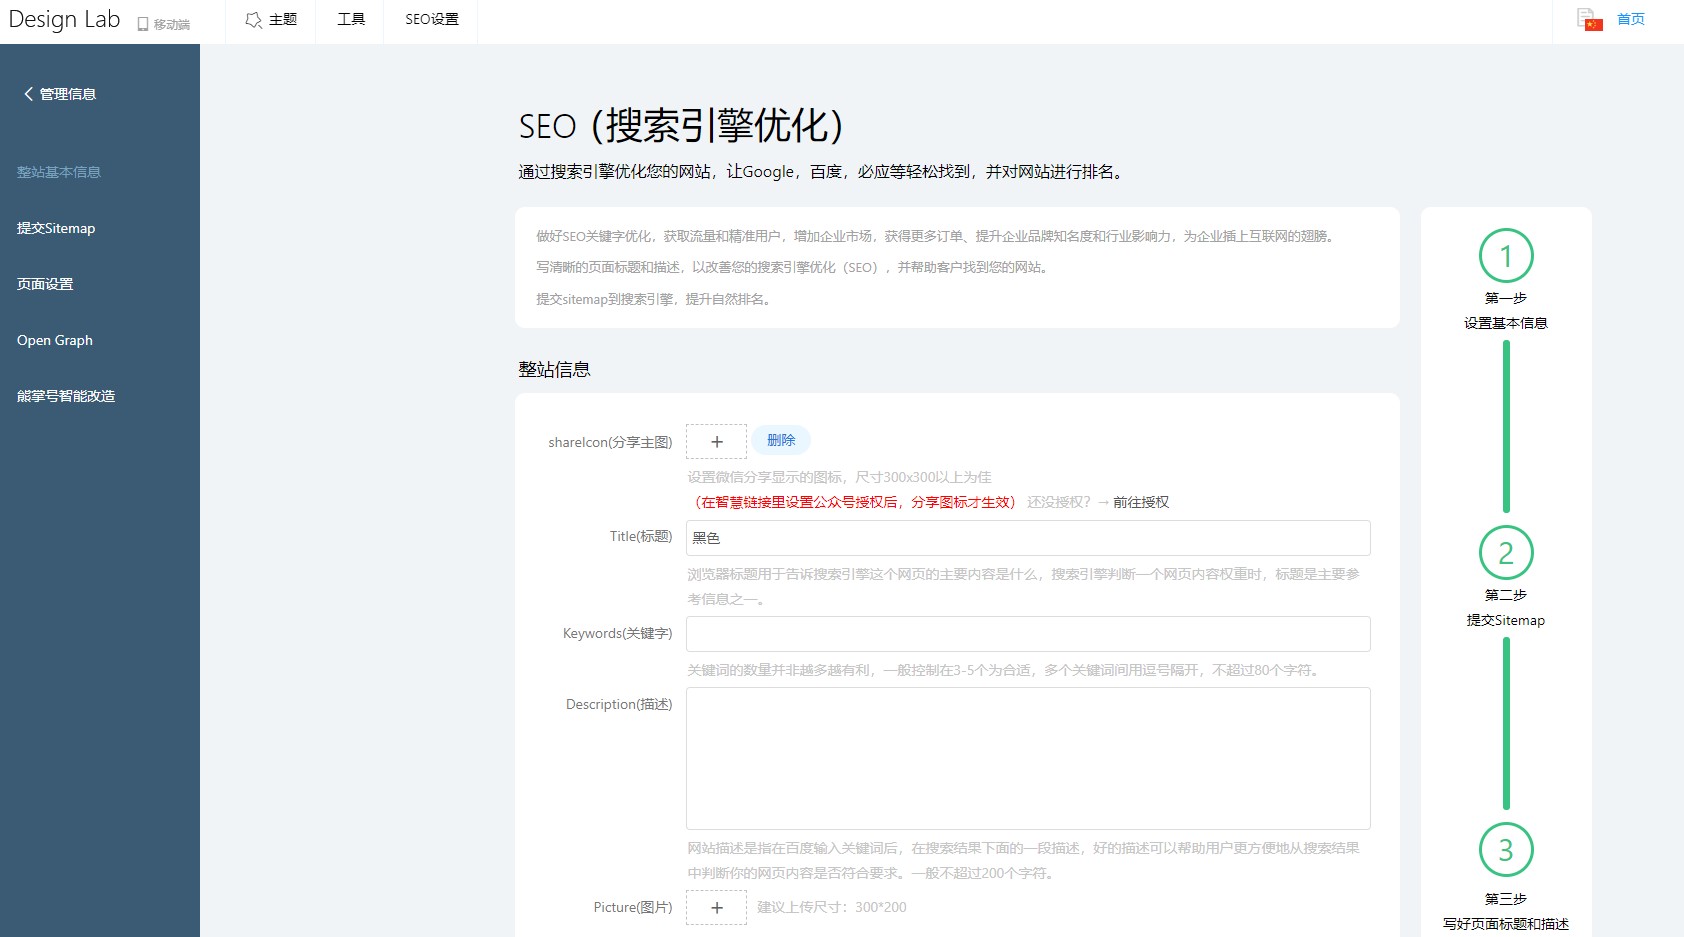Click the 整站信息 section heading
This screenshot has width=1684, height=937.
pyautogui.click(x=554, y=369)
